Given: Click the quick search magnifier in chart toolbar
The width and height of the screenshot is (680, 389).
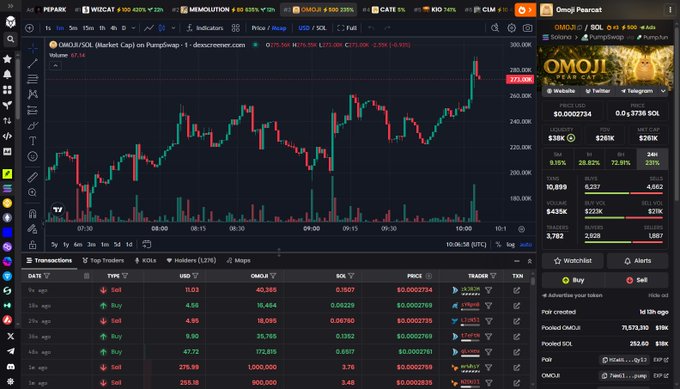Looking at the screenshot, I should 495,28.
